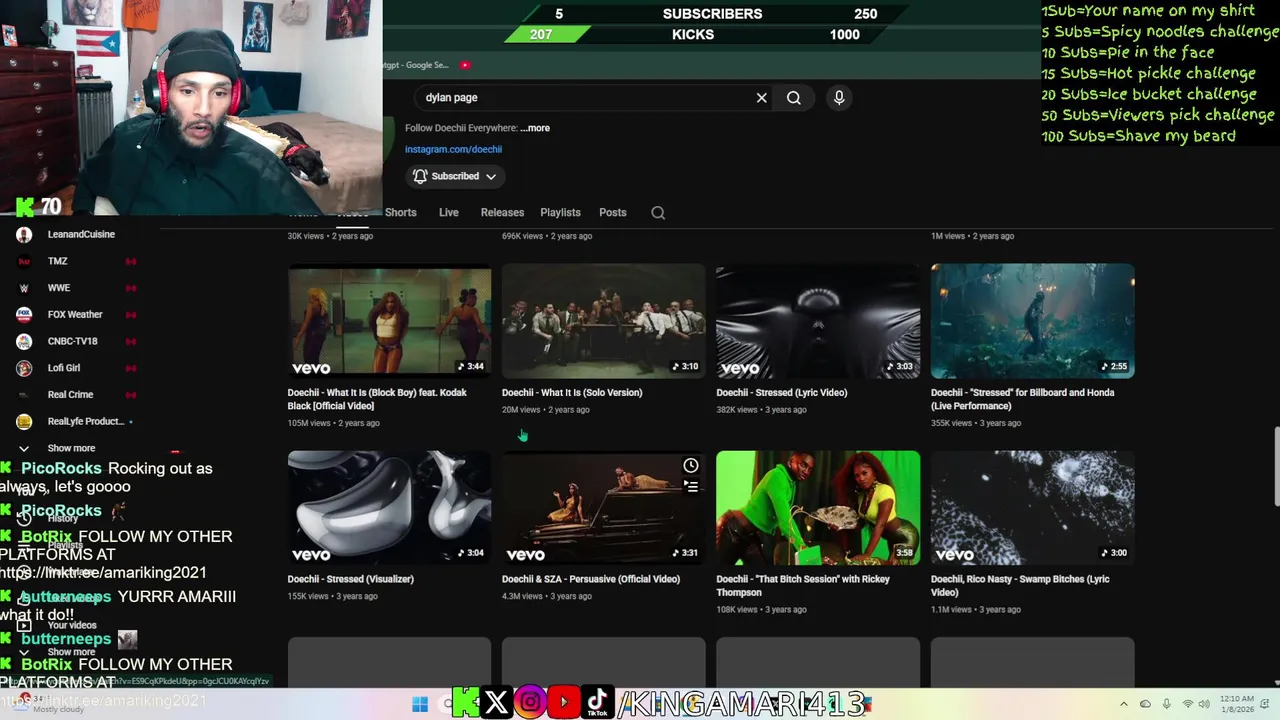The width and height of the screenshot is (1280, 720).
Task: Open 'That Bitch Session' title link
Action: point(803,585)
